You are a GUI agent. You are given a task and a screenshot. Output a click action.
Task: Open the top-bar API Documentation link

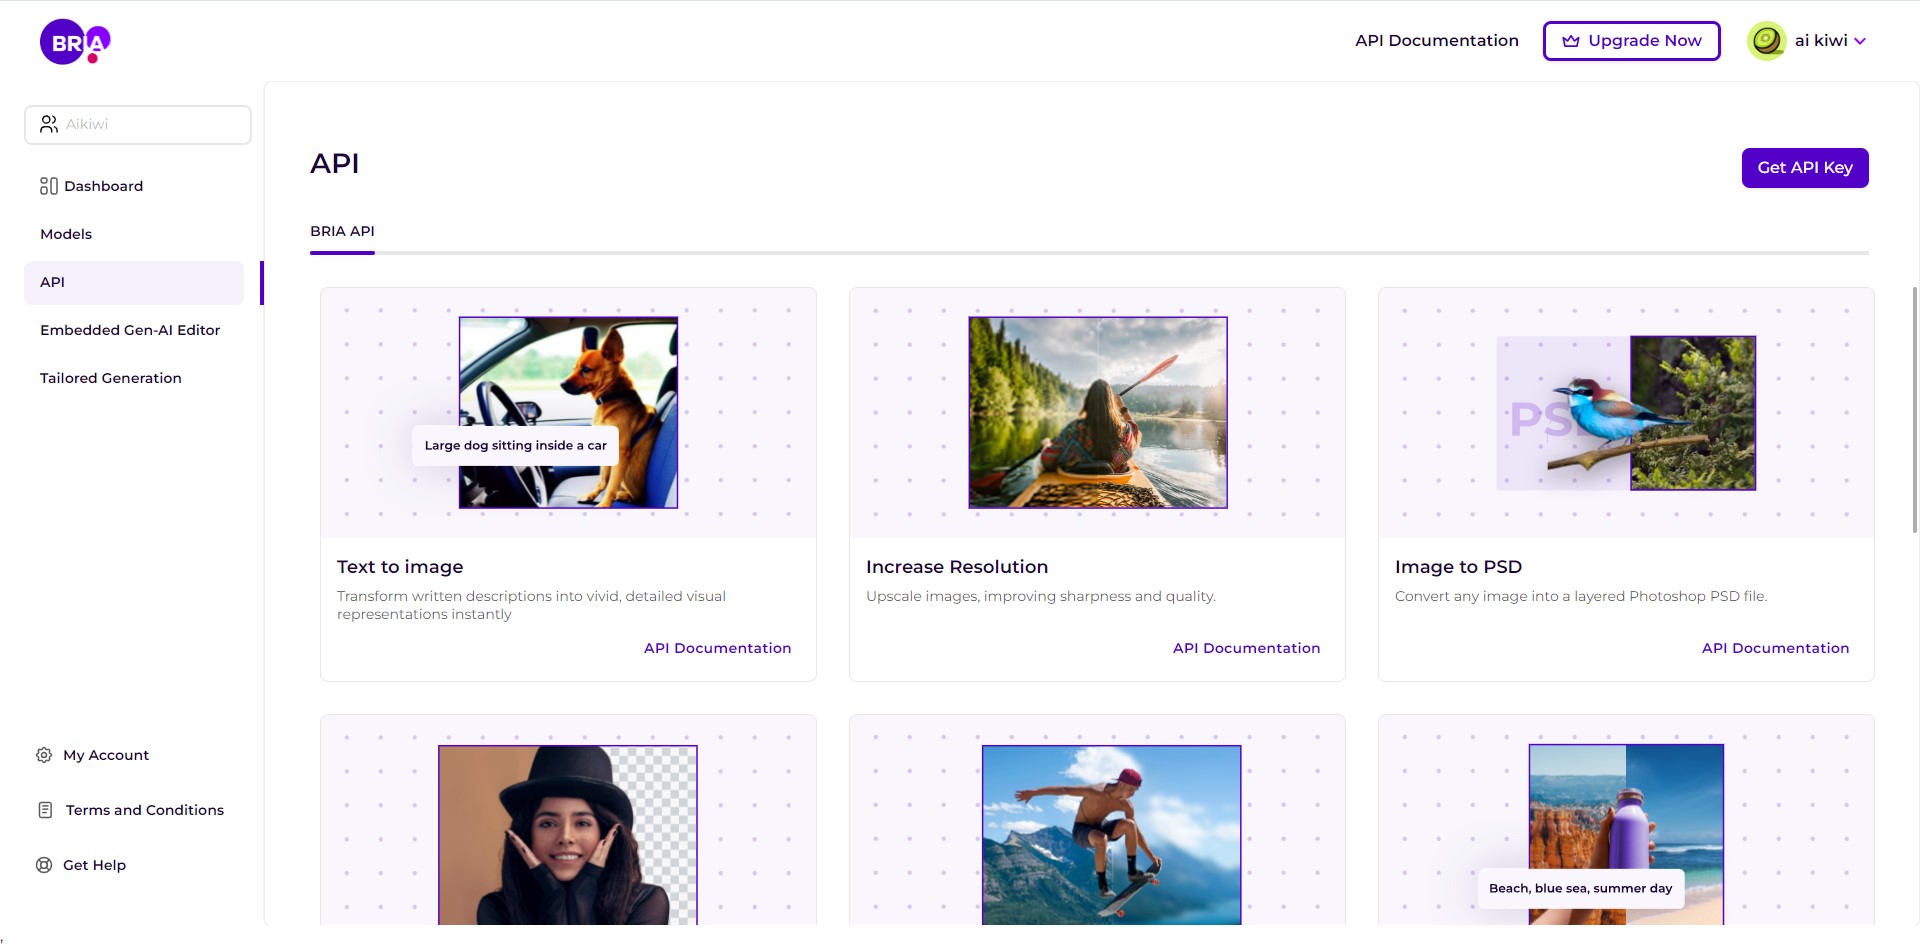pos(1436,41)
